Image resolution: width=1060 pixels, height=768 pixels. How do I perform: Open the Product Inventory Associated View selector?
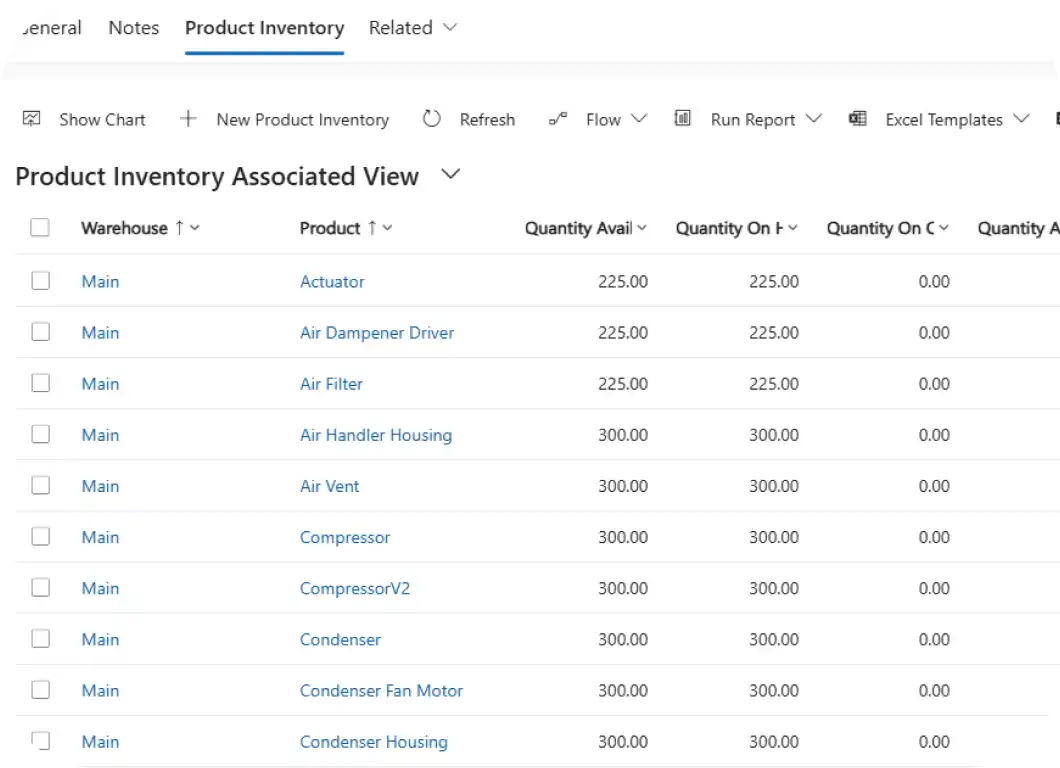point(450,174)
